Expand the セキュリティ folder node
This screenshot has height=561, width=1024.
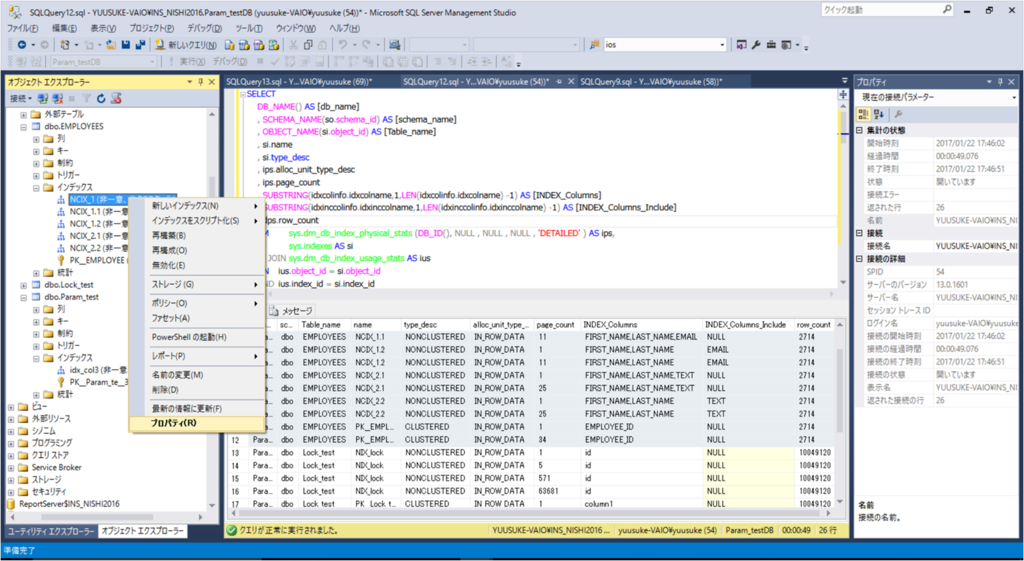pos(11,492)
